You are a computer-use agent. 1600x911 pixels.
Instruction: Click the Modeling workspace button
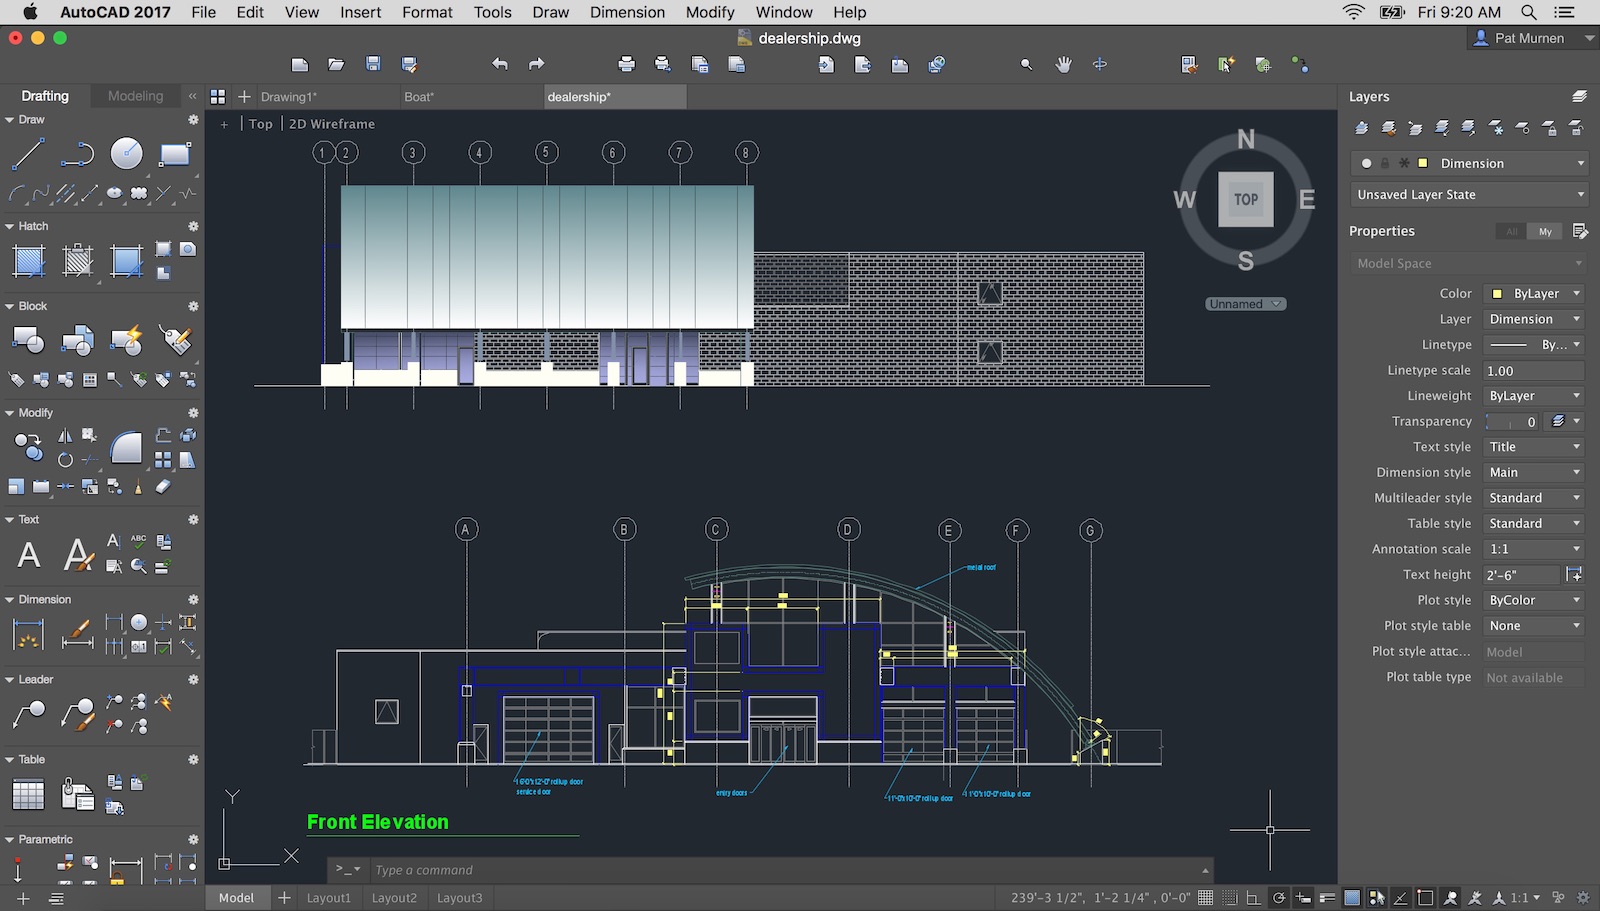135,95
